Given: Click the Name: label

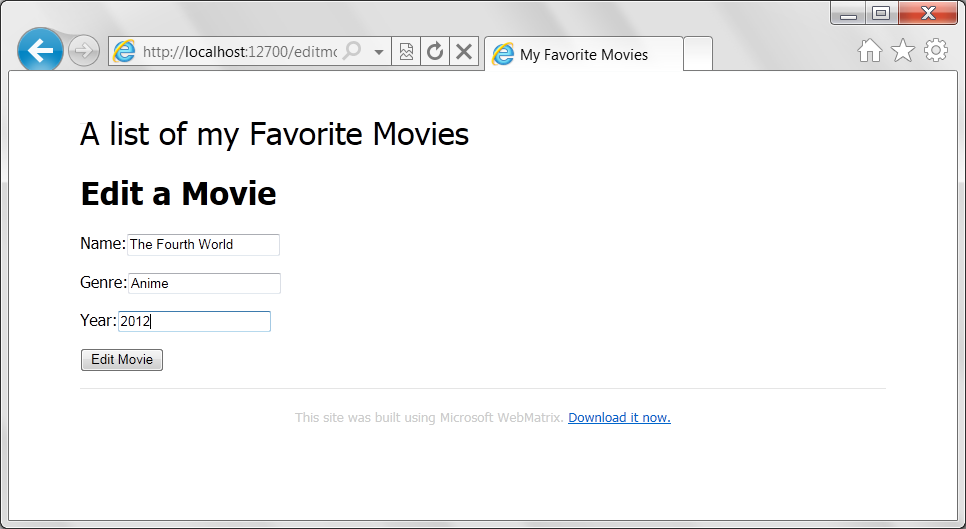Looking at the screenshot, I should [103, 244].
